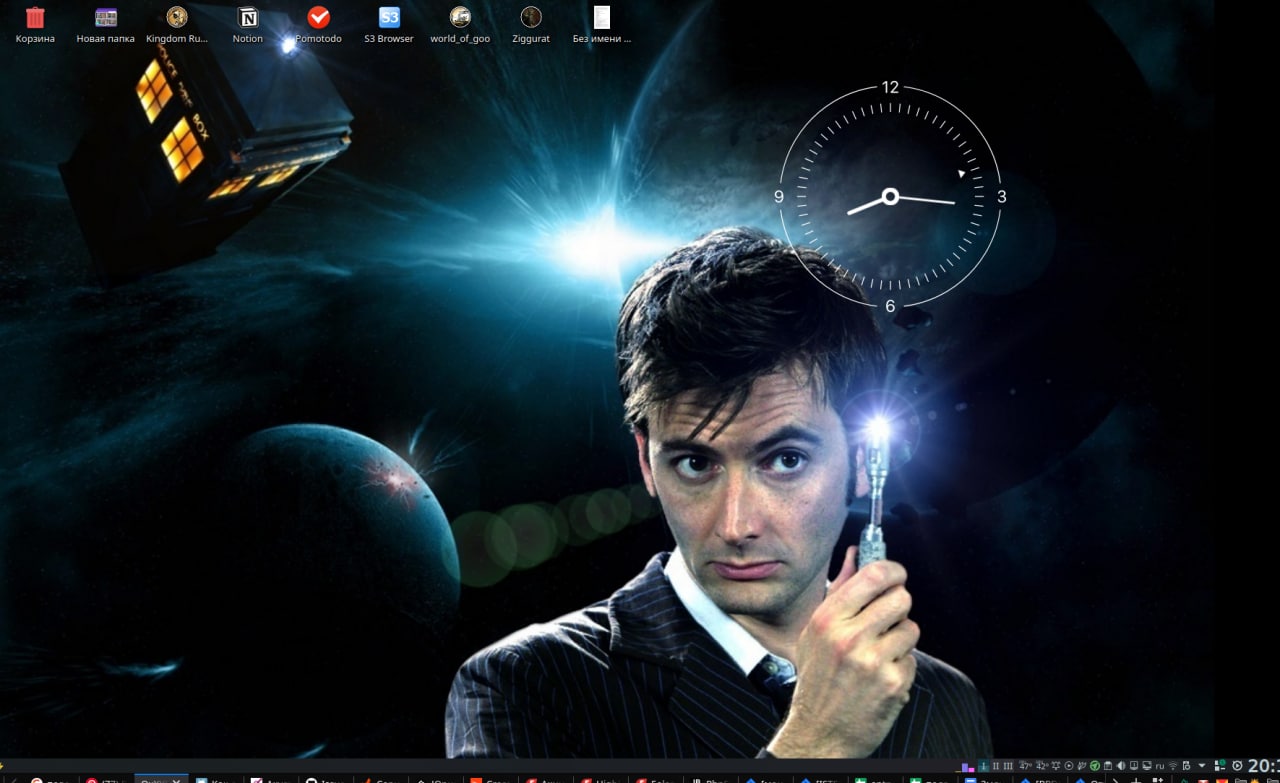Launch the Kingdom Ru... game shortcut
The width and height of the screenshot is (1280, 783).
[x=177, y=25]
